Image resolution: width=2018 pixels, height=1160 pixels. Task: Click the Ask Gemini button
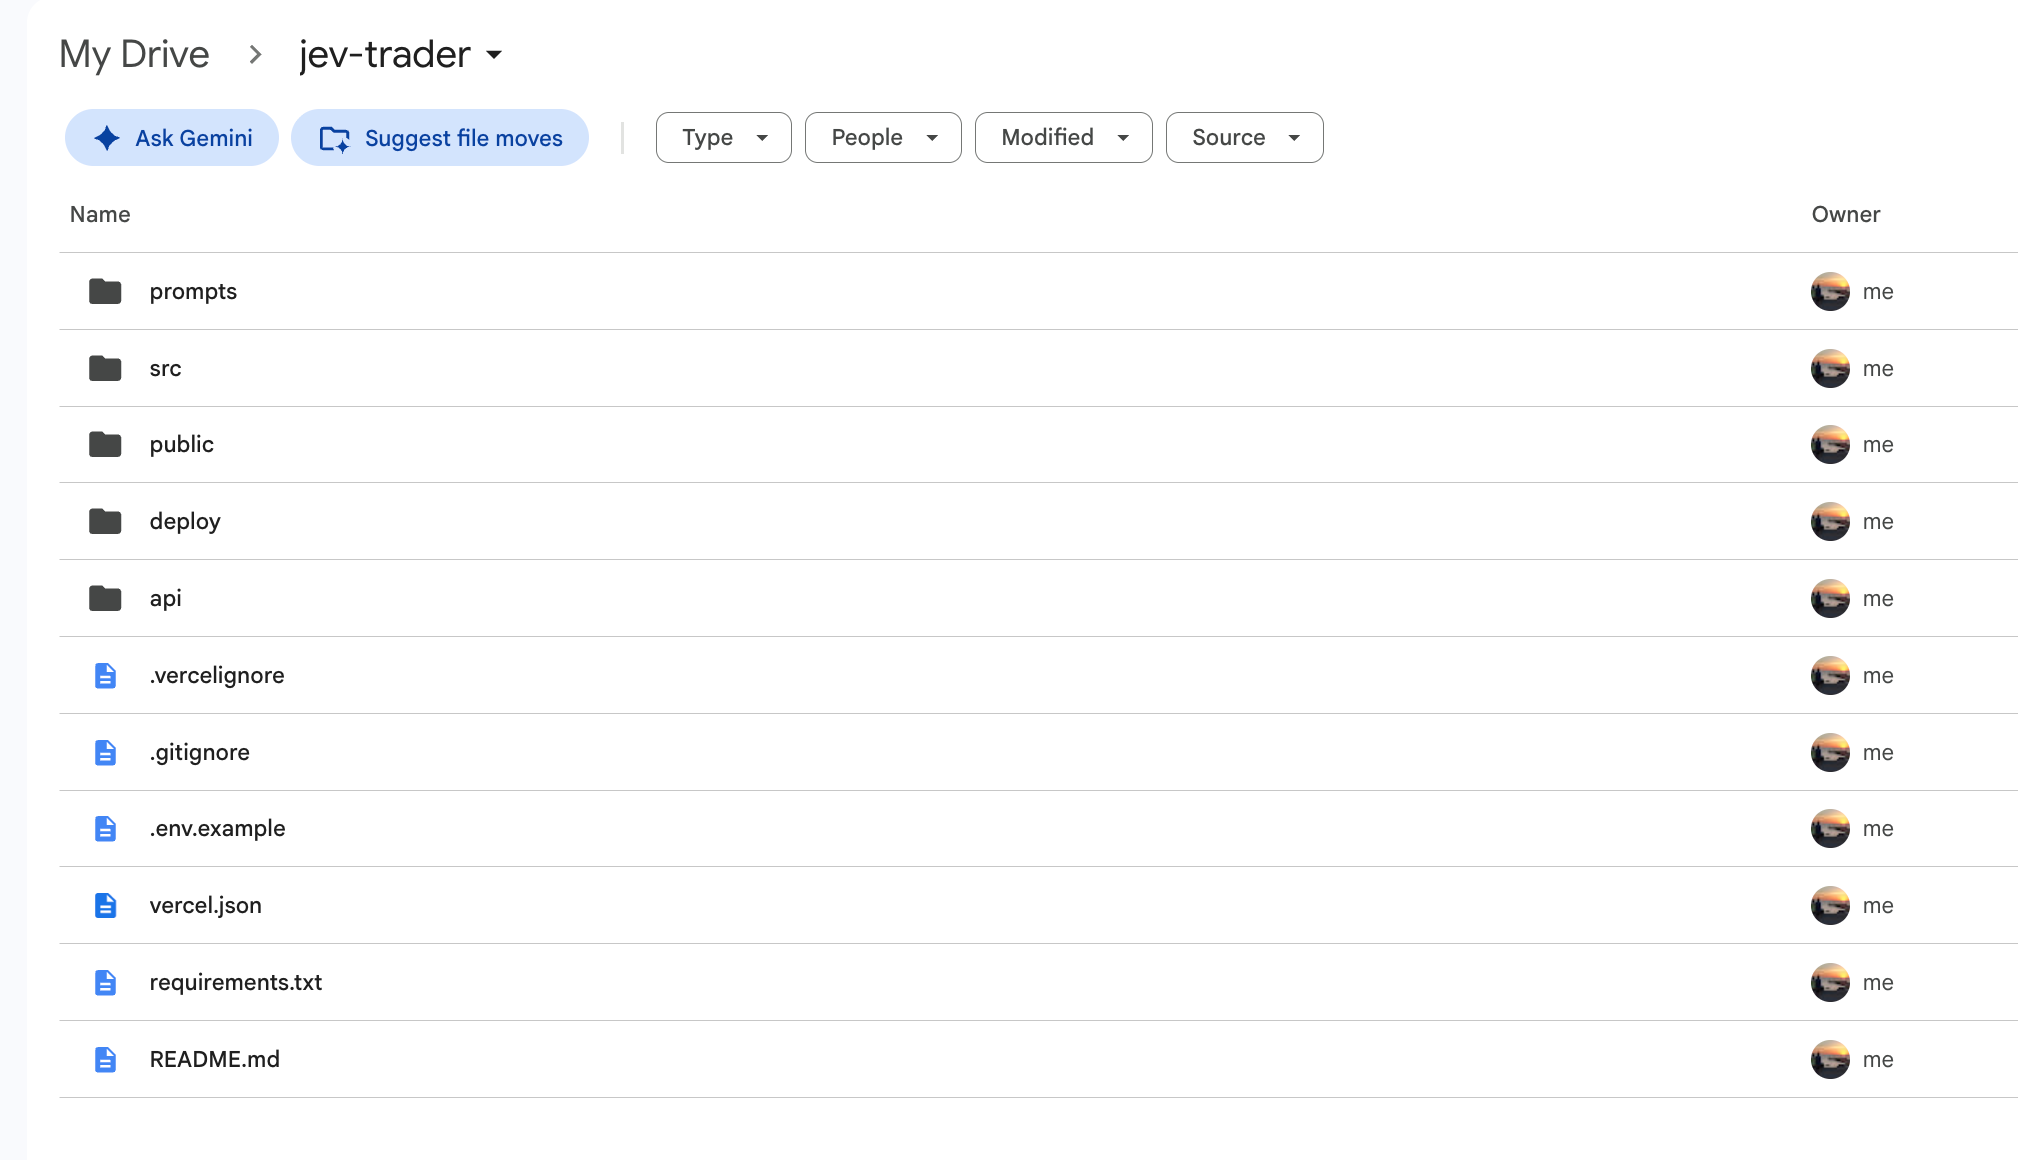point(172,137)
